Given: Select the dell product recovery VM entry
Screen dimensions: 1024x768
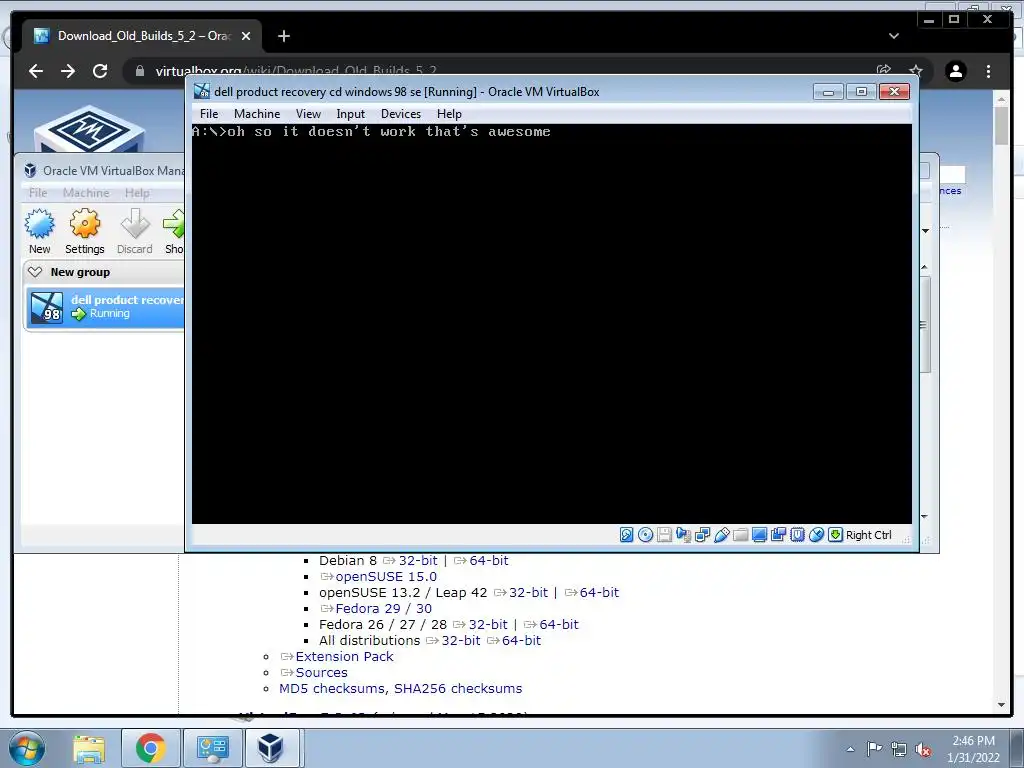Looking at the screenshot, I should point(104,307).
